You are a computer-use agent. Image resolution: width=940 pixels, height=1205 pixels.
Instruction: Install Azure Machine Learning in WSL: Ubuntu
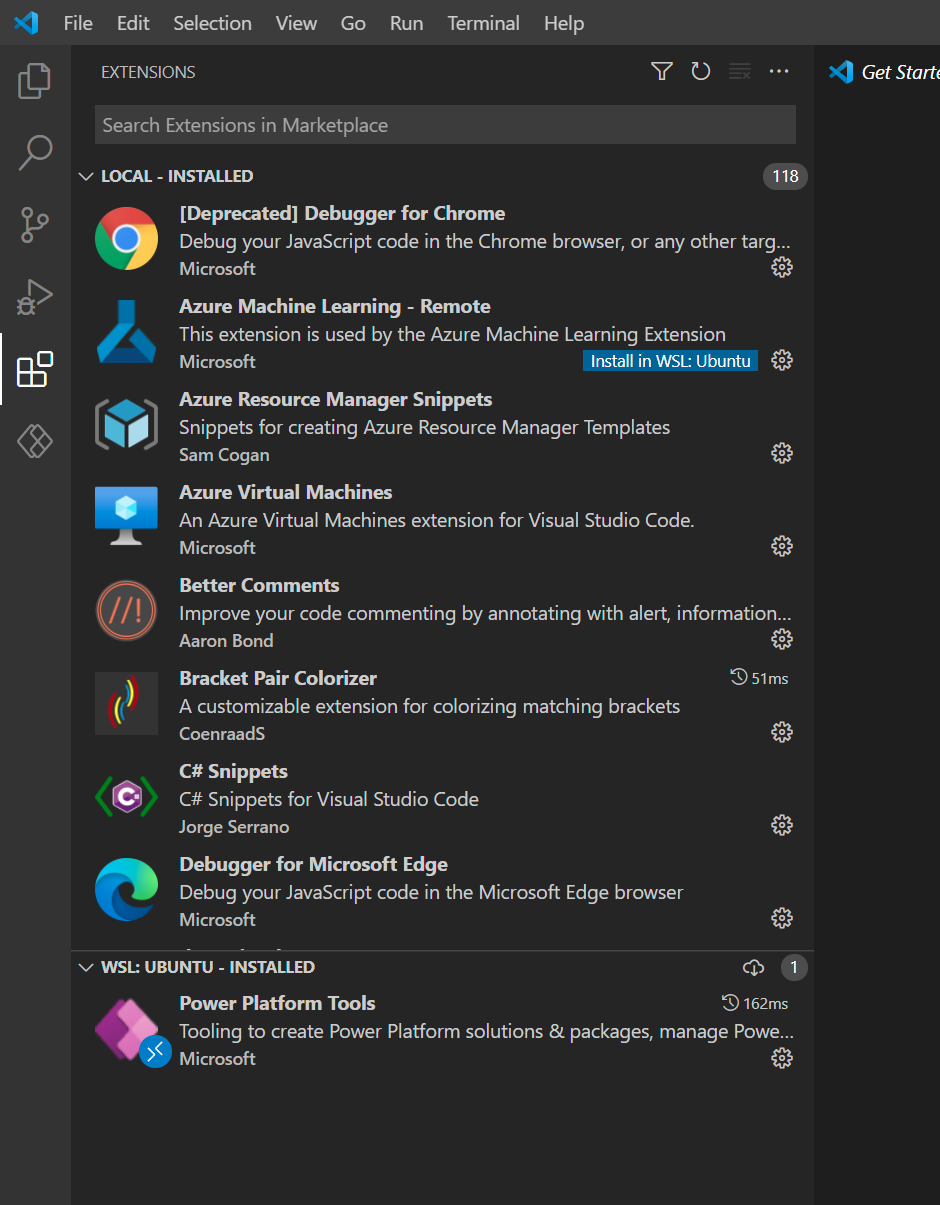[670, 360]
